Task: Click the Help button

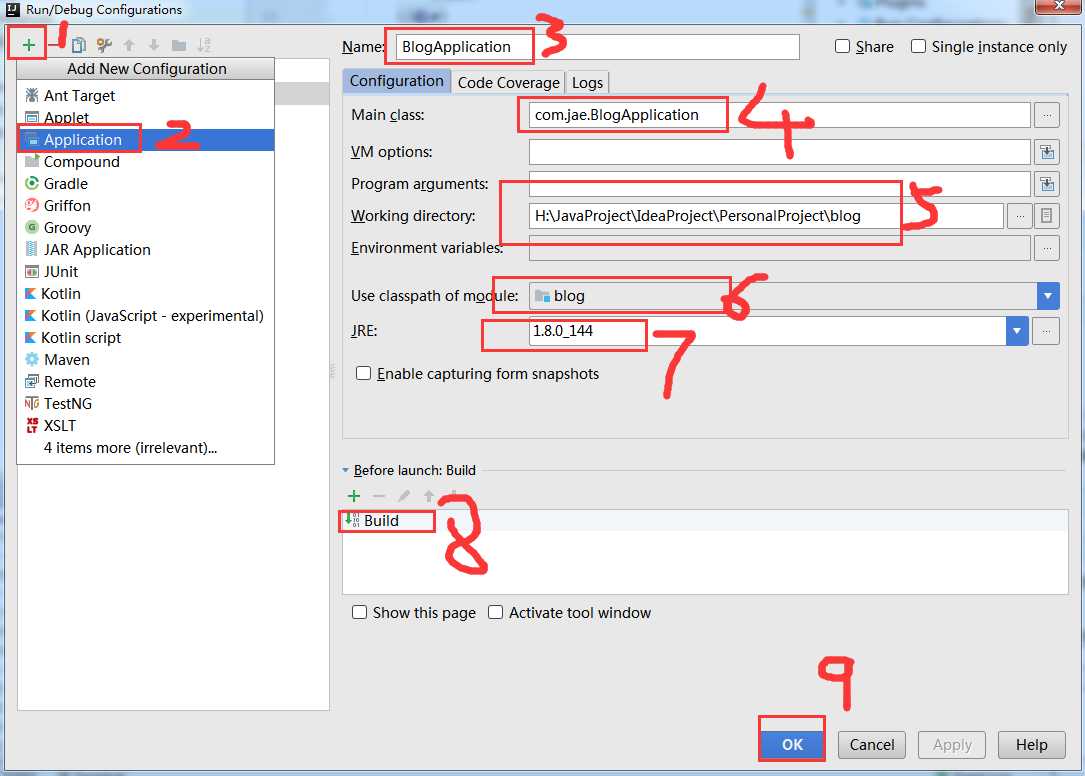Action: pos(1032,745)
